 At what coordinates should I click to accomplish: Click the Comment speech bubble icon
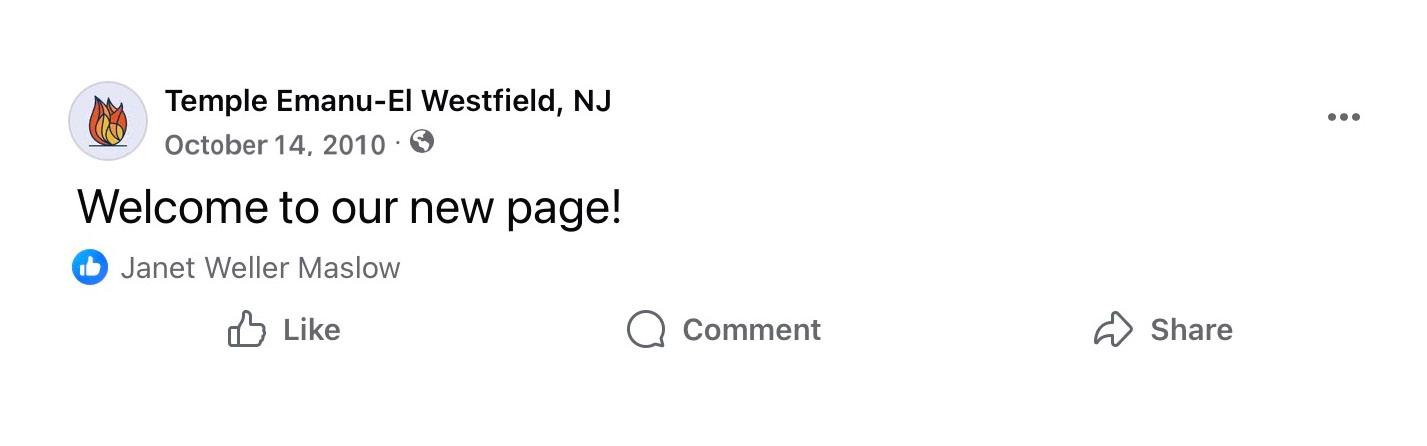click(646, 329)
